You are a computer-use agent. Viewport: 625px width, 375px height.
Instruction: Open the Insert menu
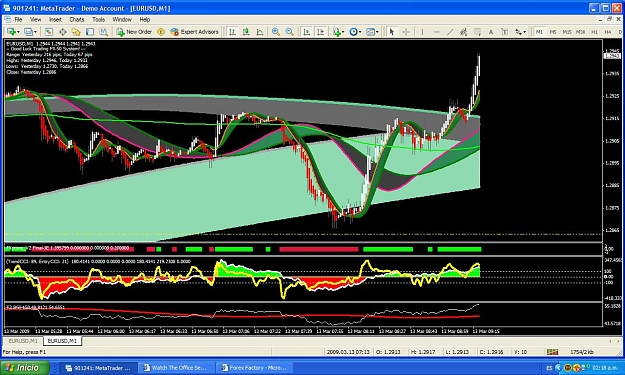click(55, 20)
